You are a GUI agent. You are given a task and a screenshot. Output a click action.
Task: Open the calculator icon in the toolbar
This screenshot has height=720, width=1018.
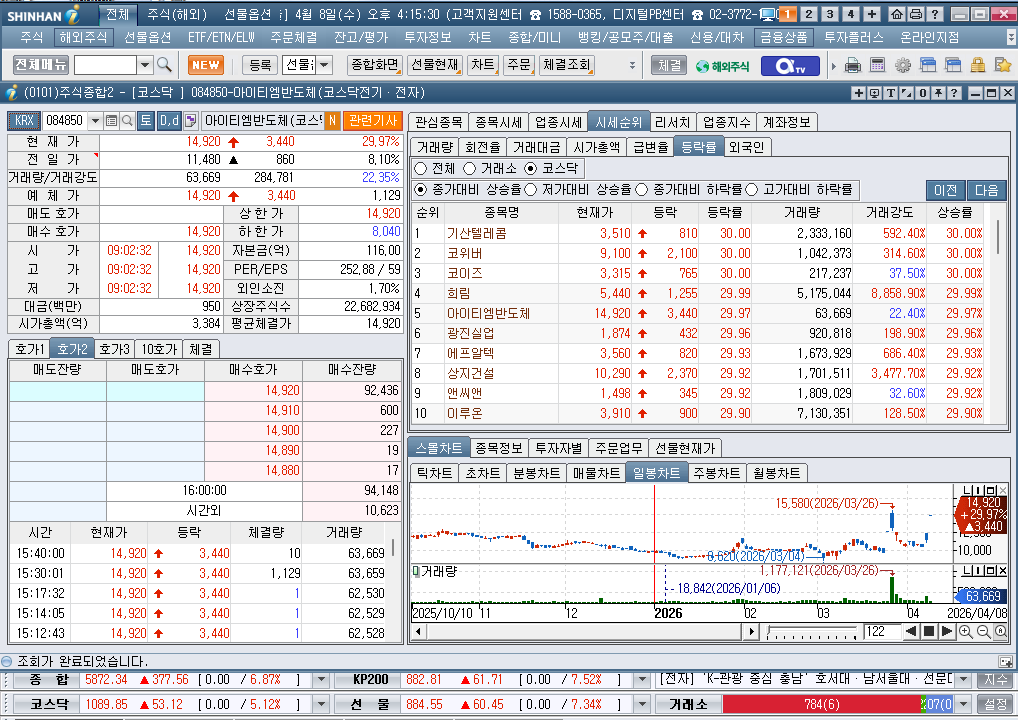click(x=877, y=65)
